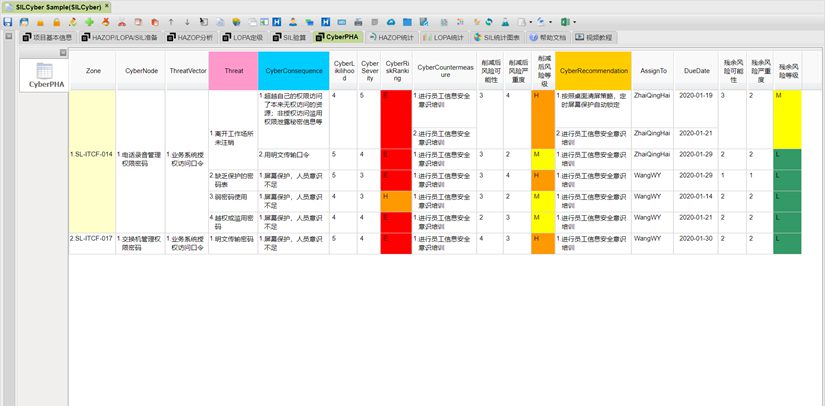The width and height of the screenshot is (825, 406).
Task: Open the dropdown arrow beside the Excel icon
Action: pyautogui.click(x=575, y=21)
